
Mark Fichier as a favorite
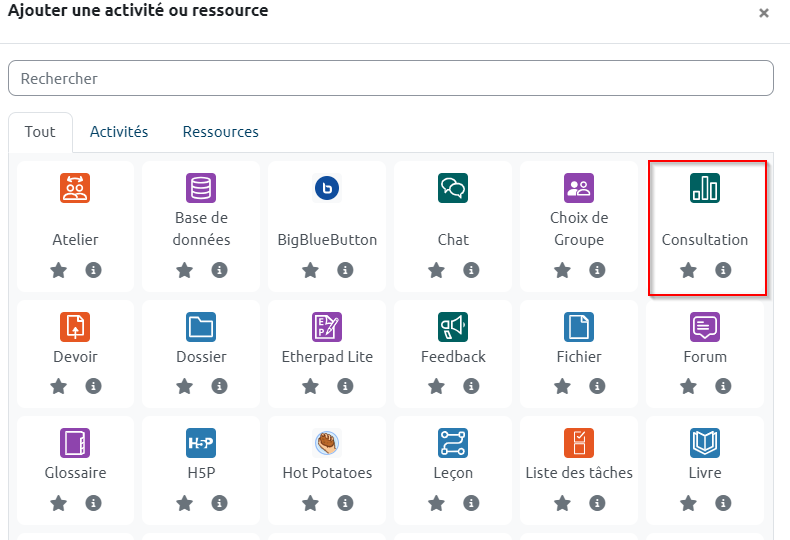[x=562, y=386]
